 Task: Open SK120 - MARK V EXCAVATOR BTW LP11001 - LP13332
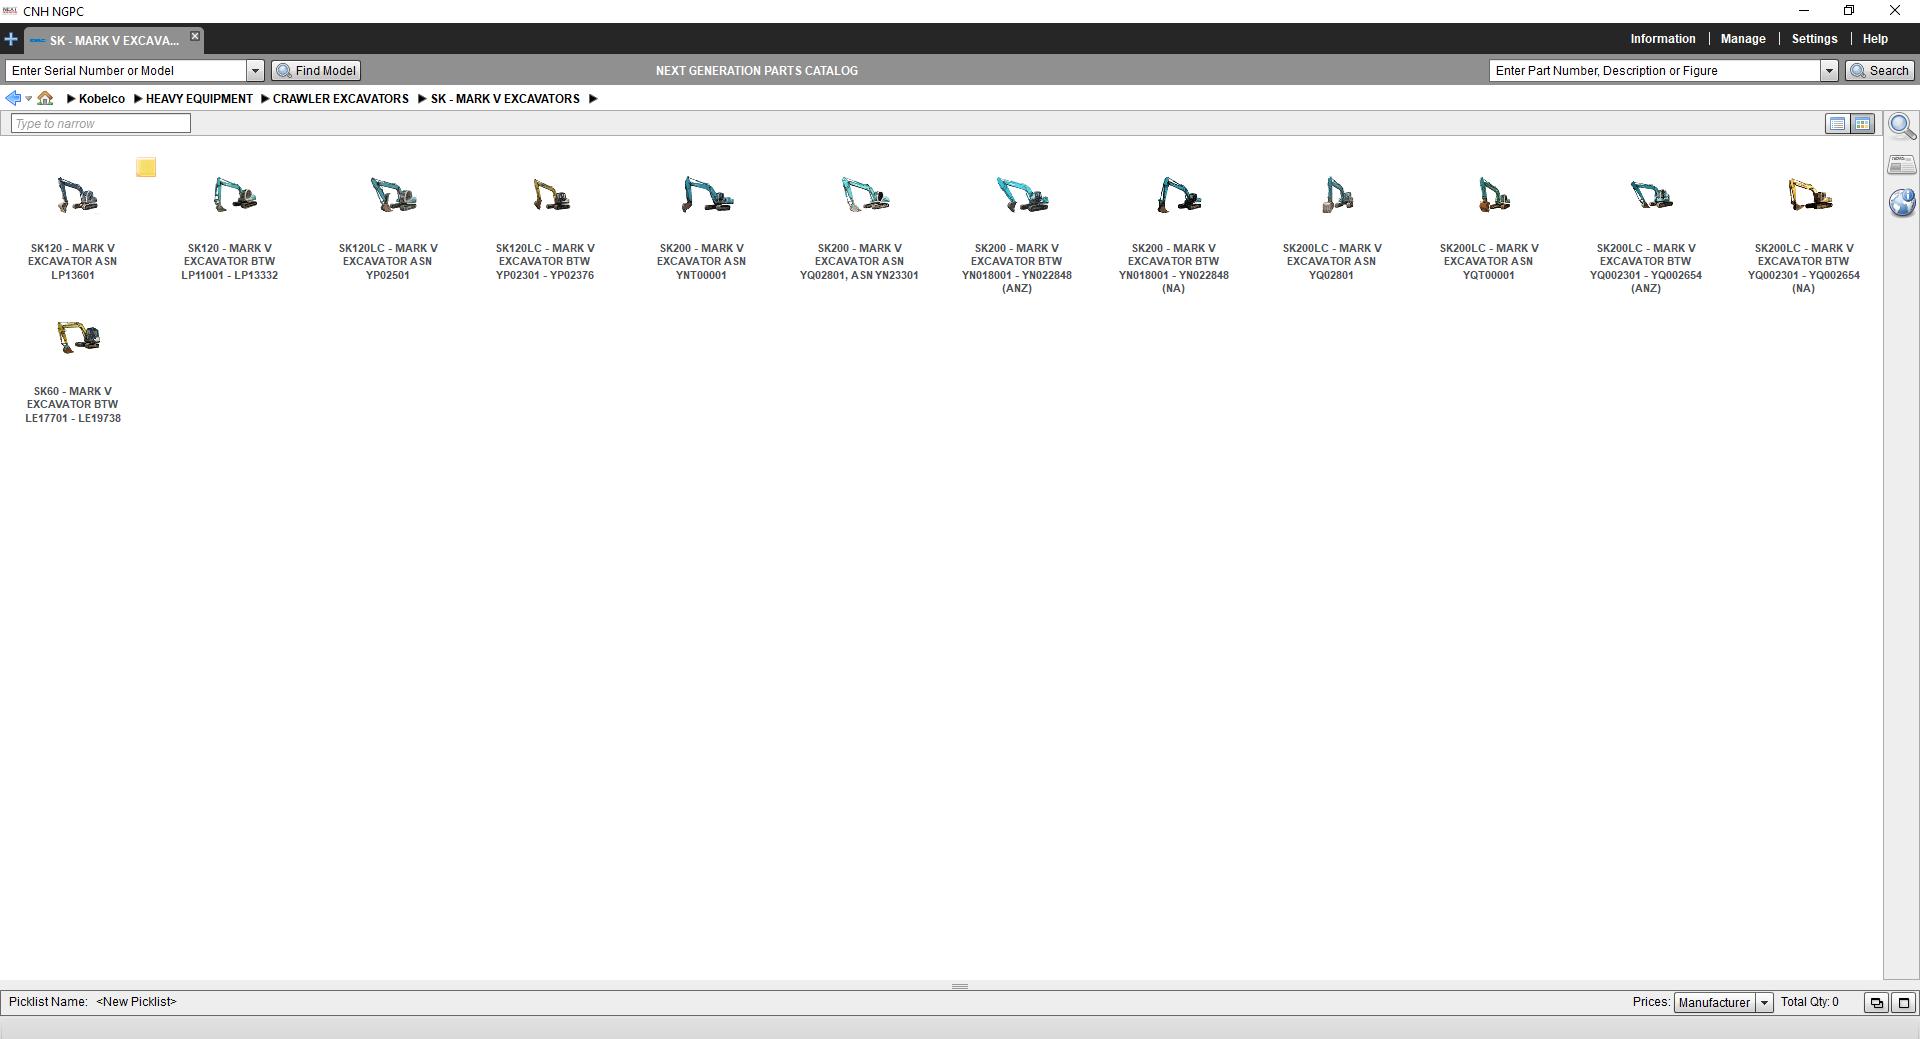click(230, 226)
